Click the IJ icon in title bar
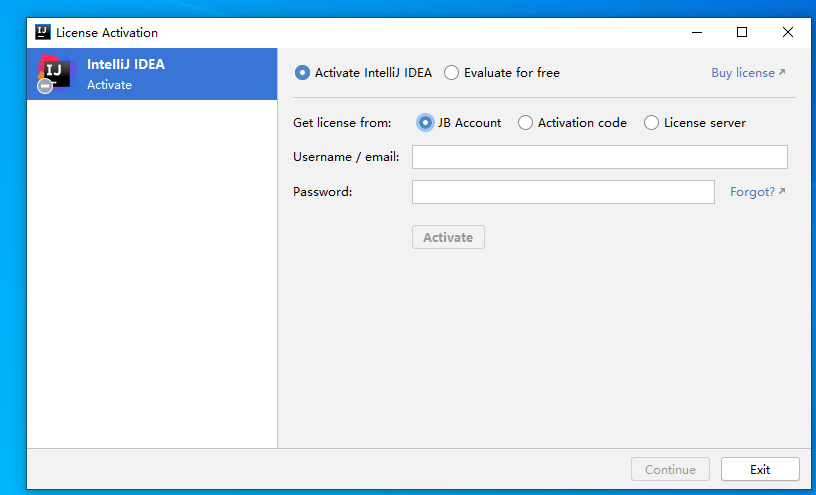This screenshot has width=816, height=495. (43, 32)
